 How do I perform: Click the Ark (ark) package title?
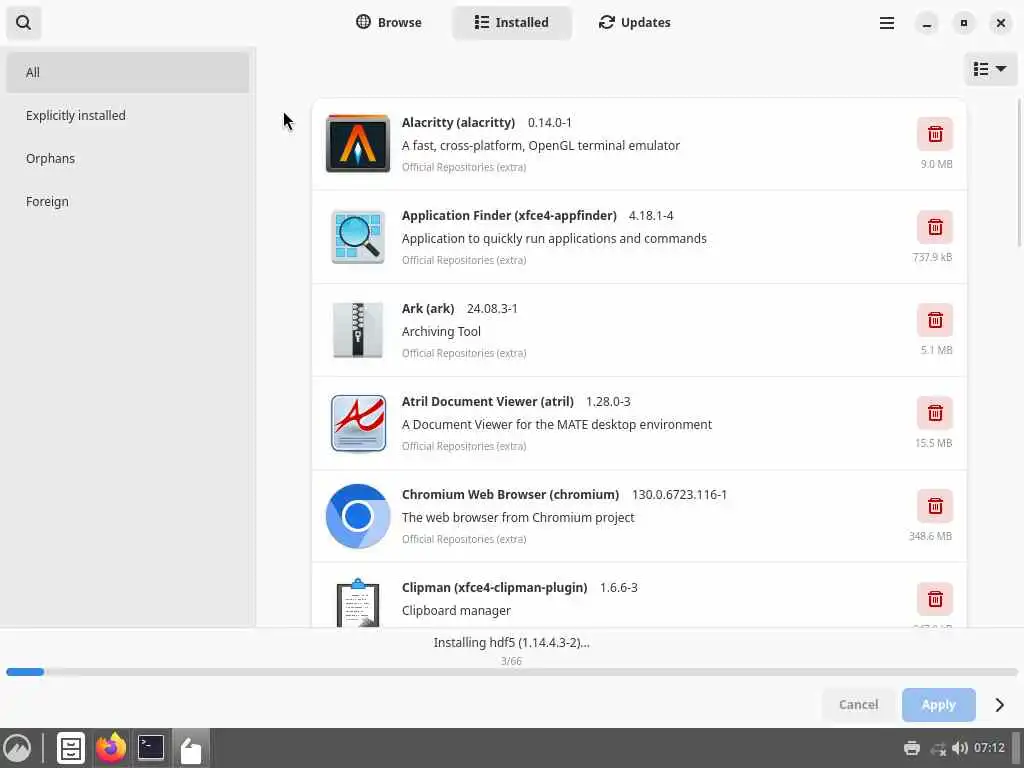(x=428, y=308)
